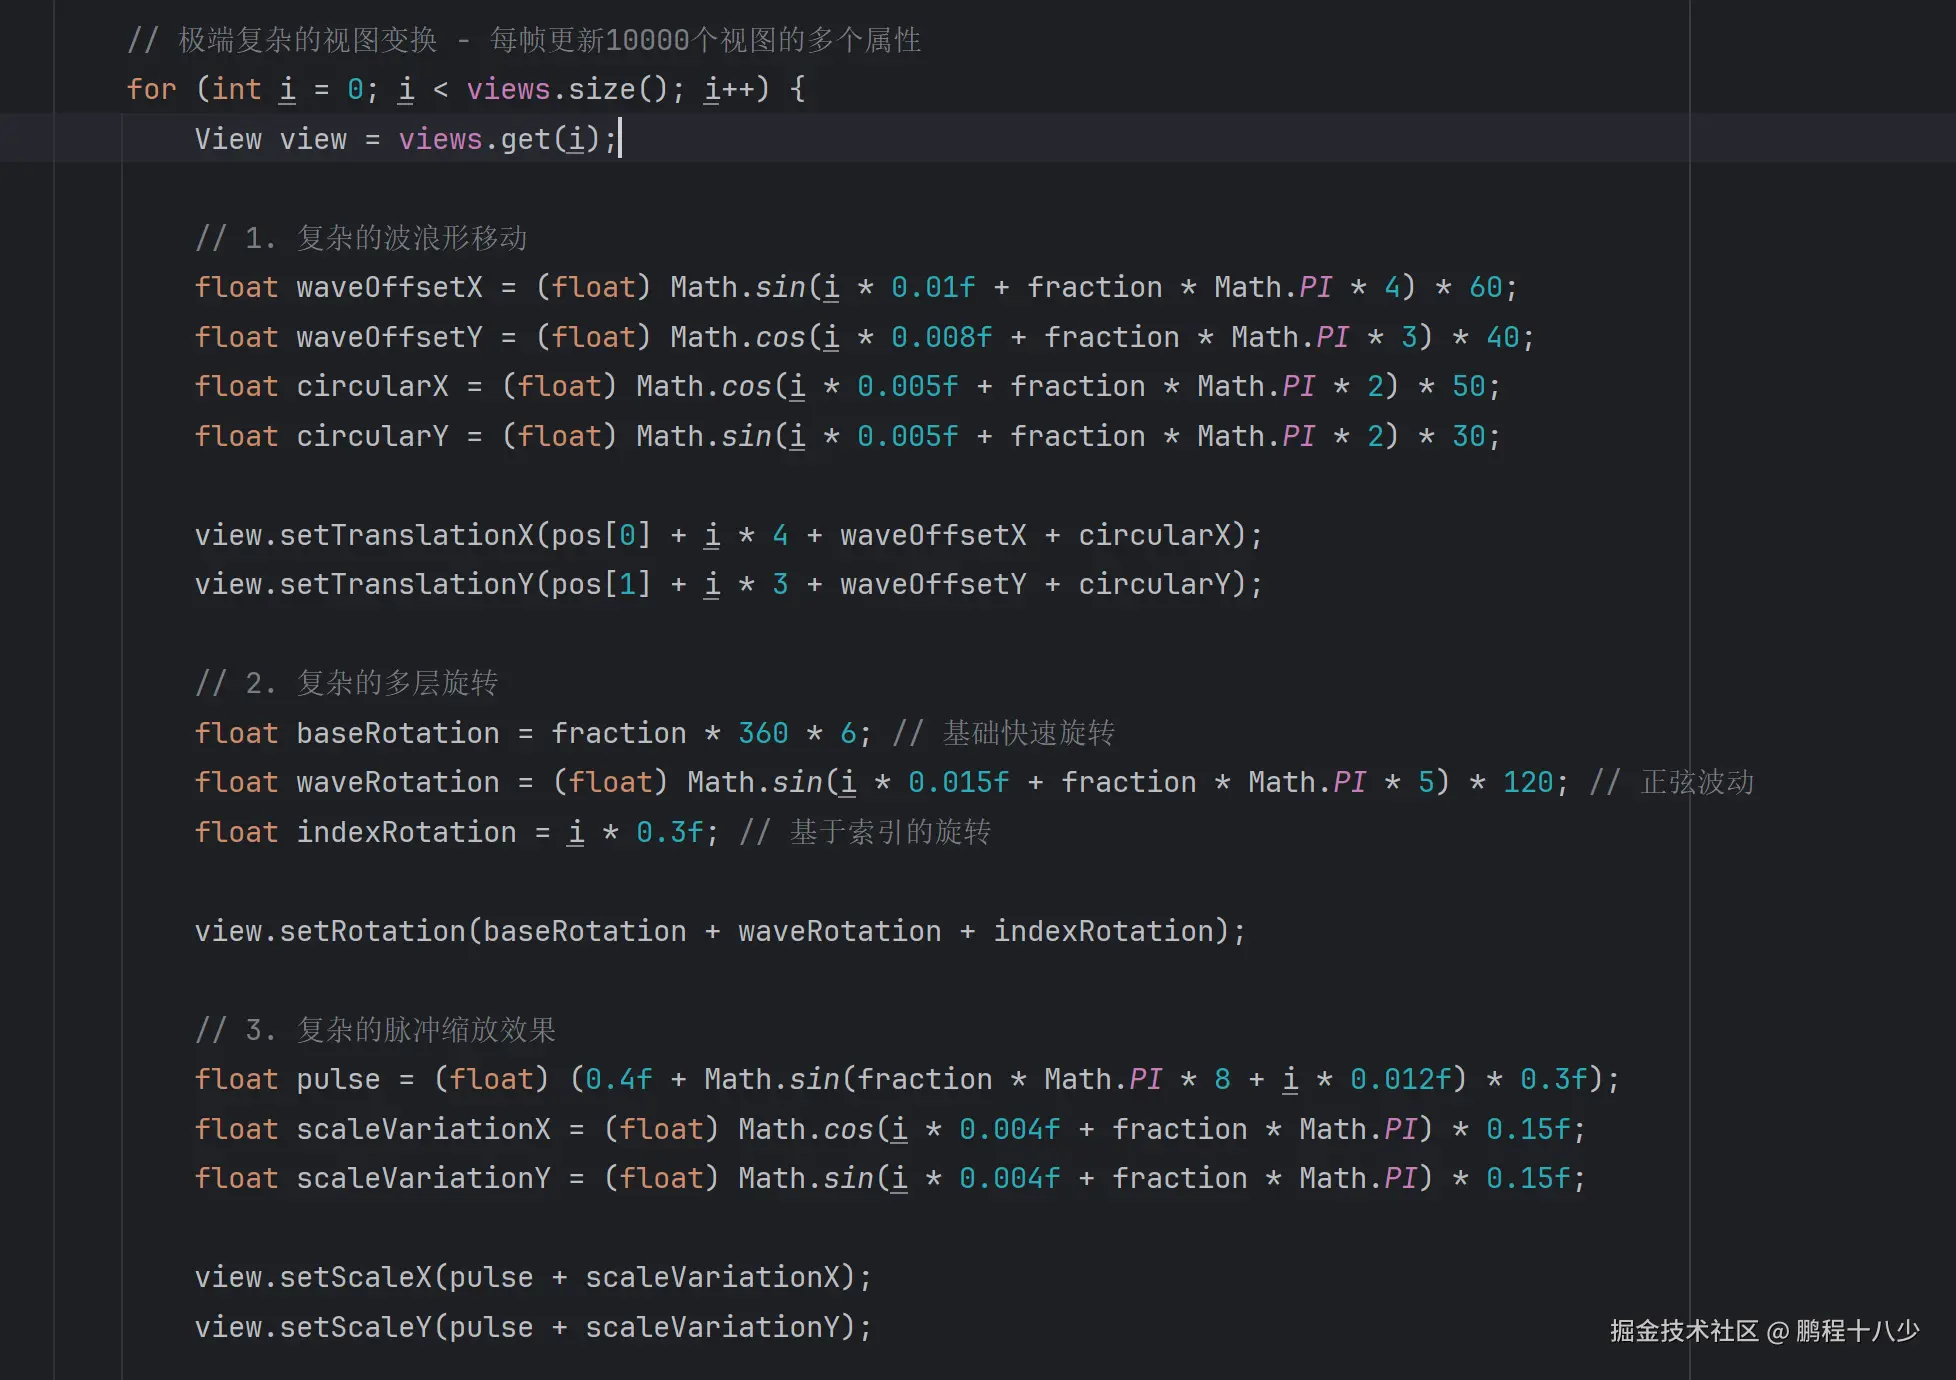Click the 掘金技术社区 watermark text
Screen dimensions: 1956x1380
tap(1683, 1331)
